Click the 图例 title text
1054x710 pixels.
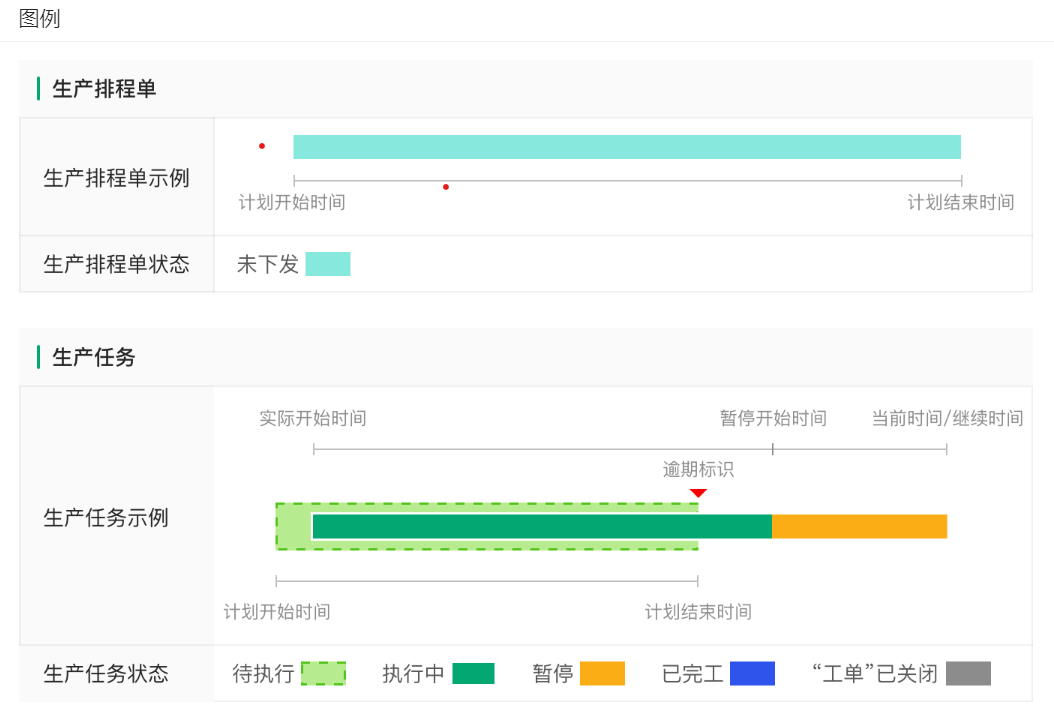point(40,19)
